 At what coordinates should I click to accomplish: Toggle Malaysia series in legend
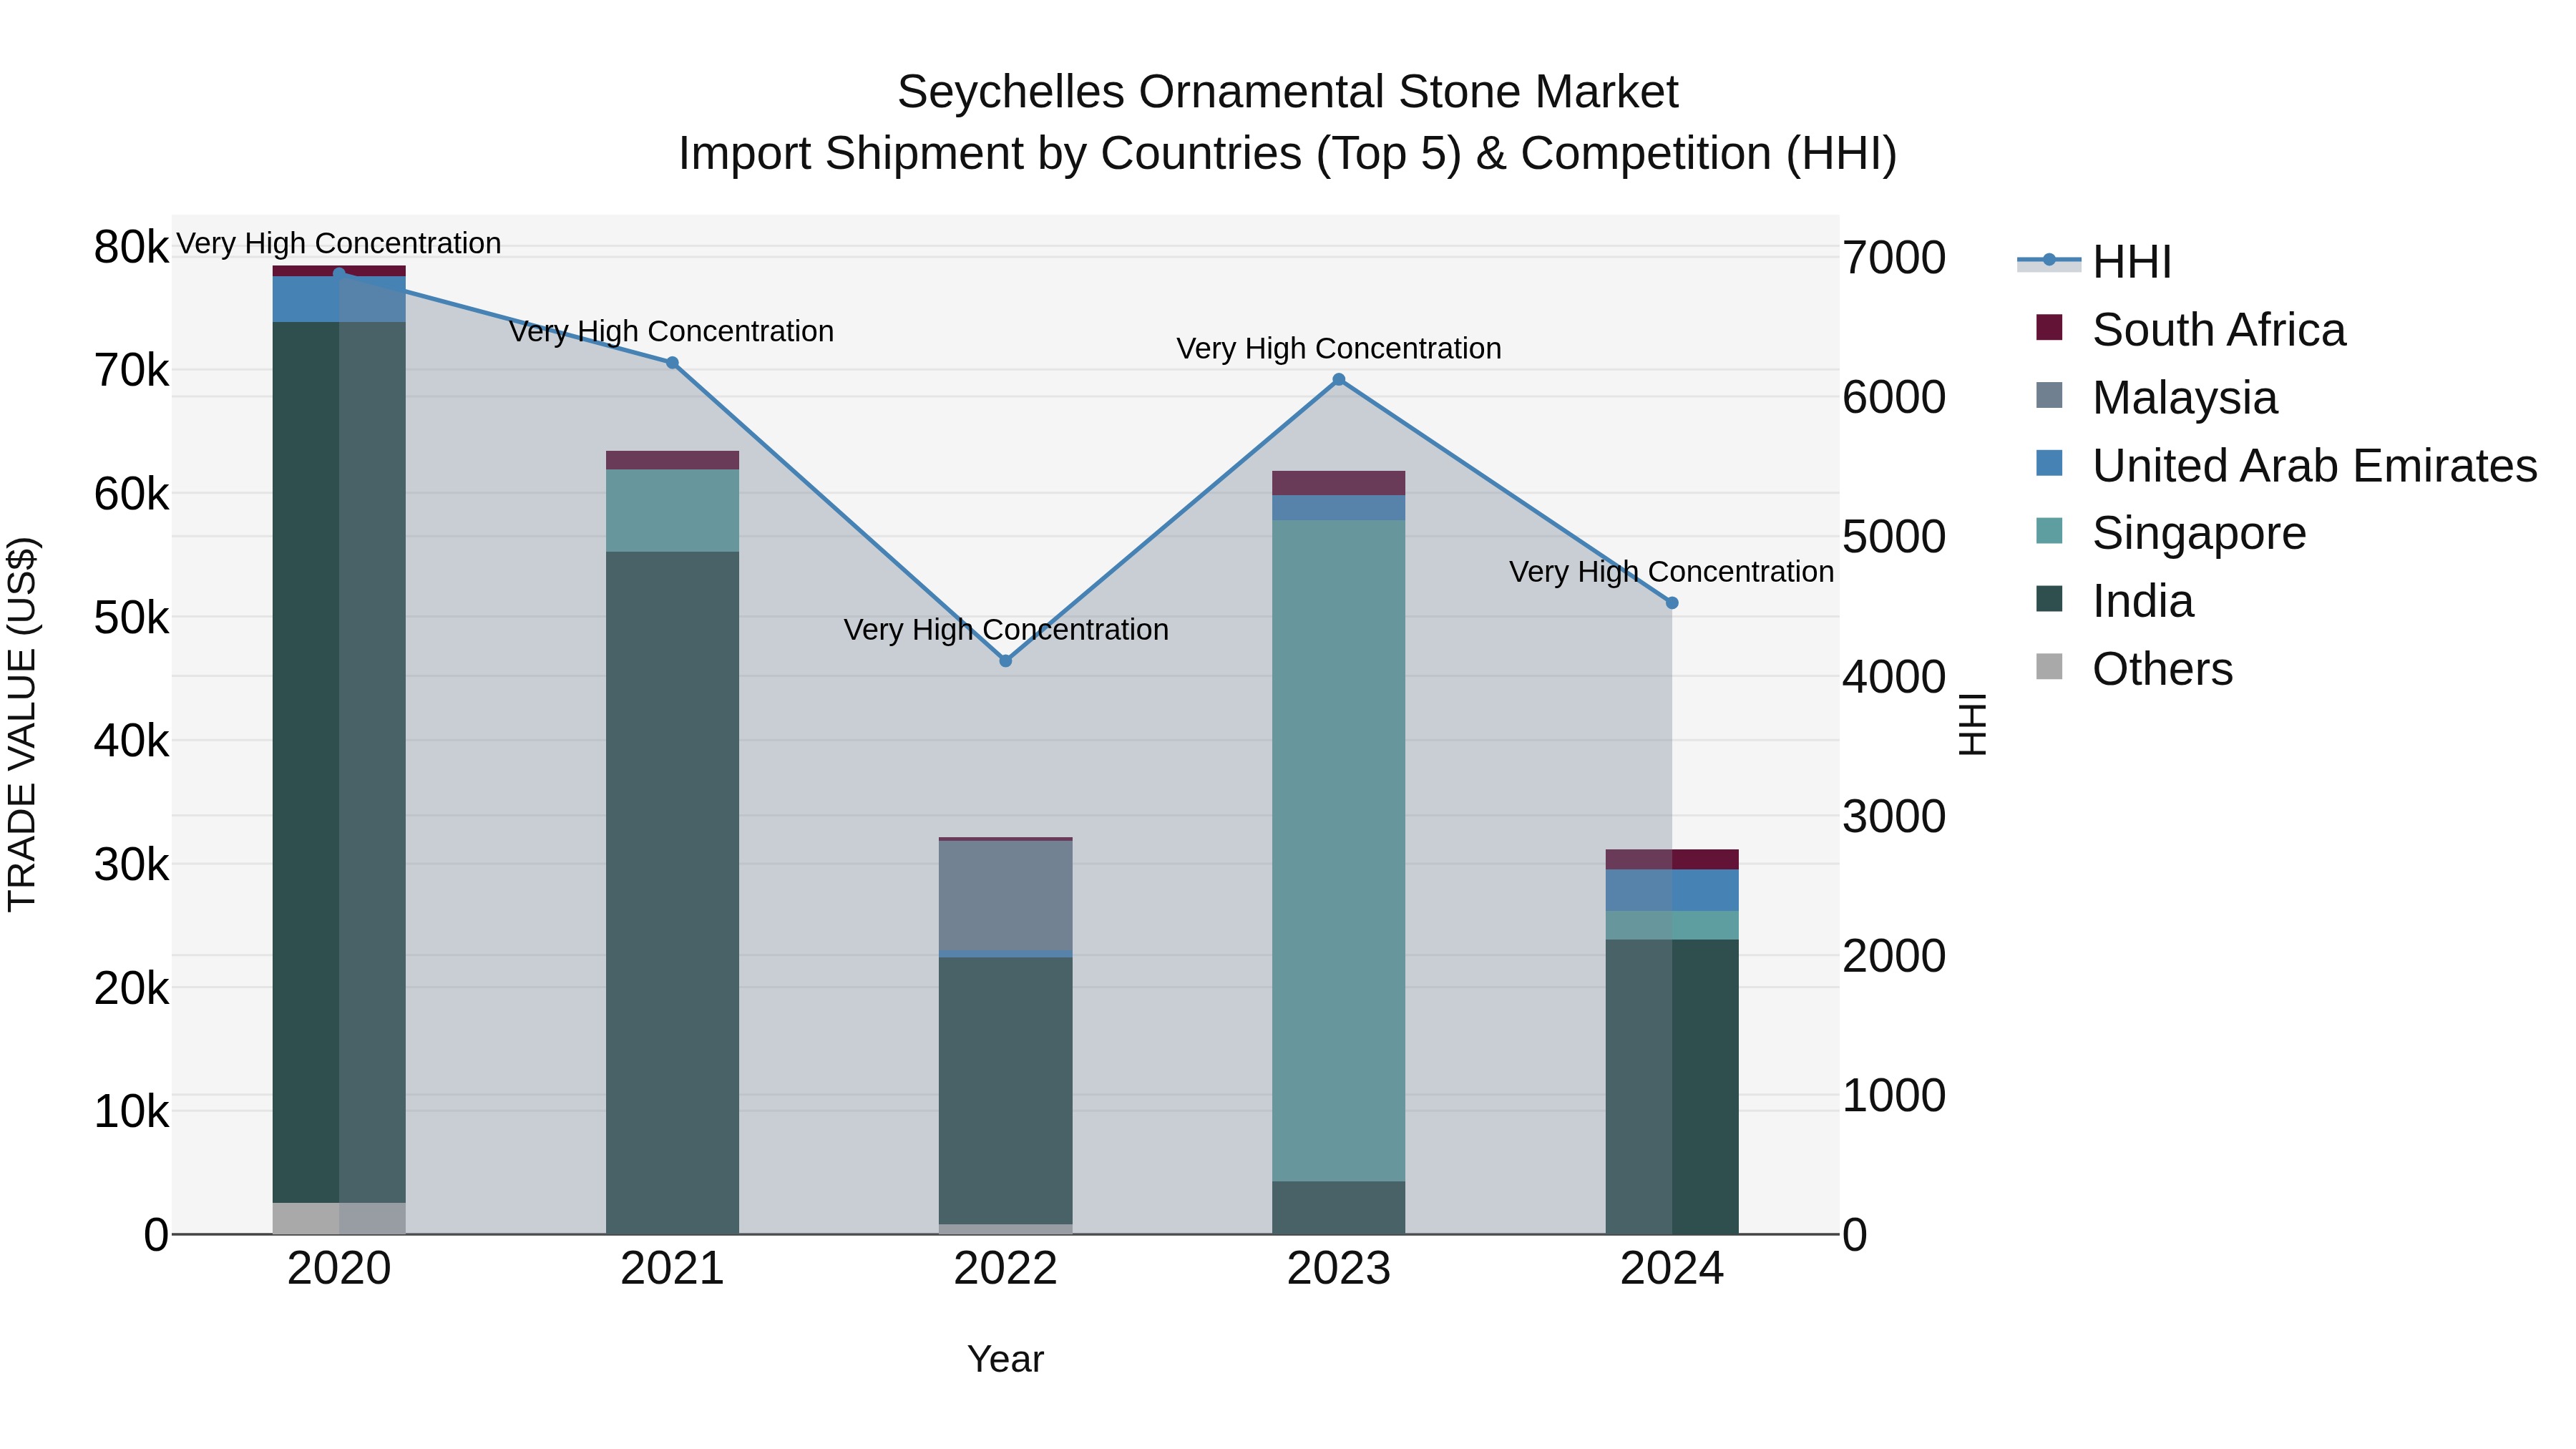pos(2156,398)
